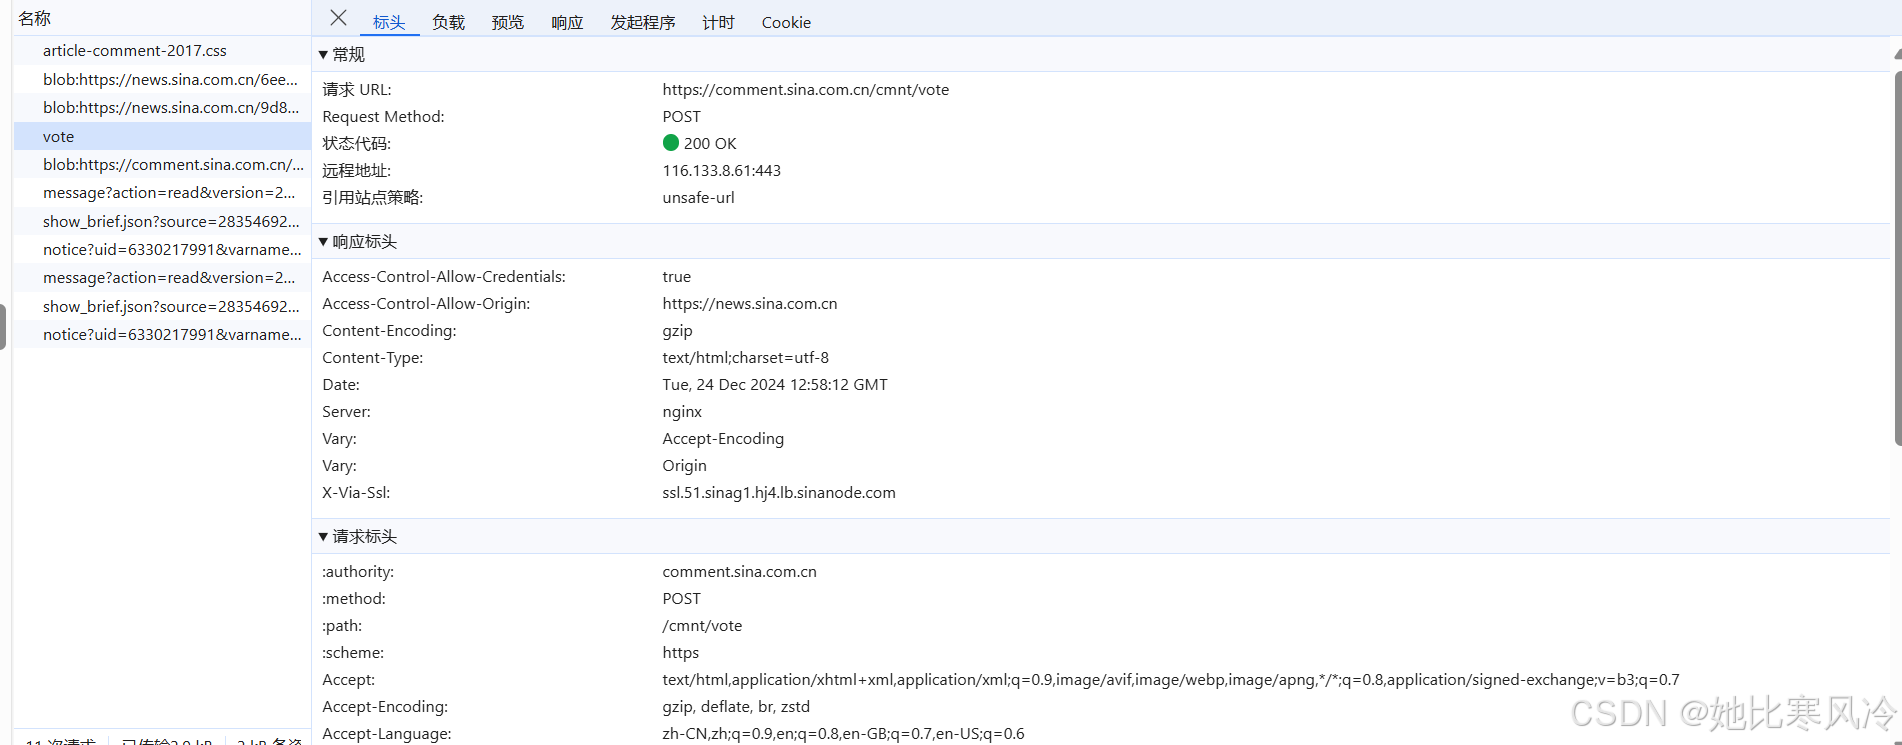The image size is (1902, 745).
Task: Click the :scheme https value
Action: (680, 652)
